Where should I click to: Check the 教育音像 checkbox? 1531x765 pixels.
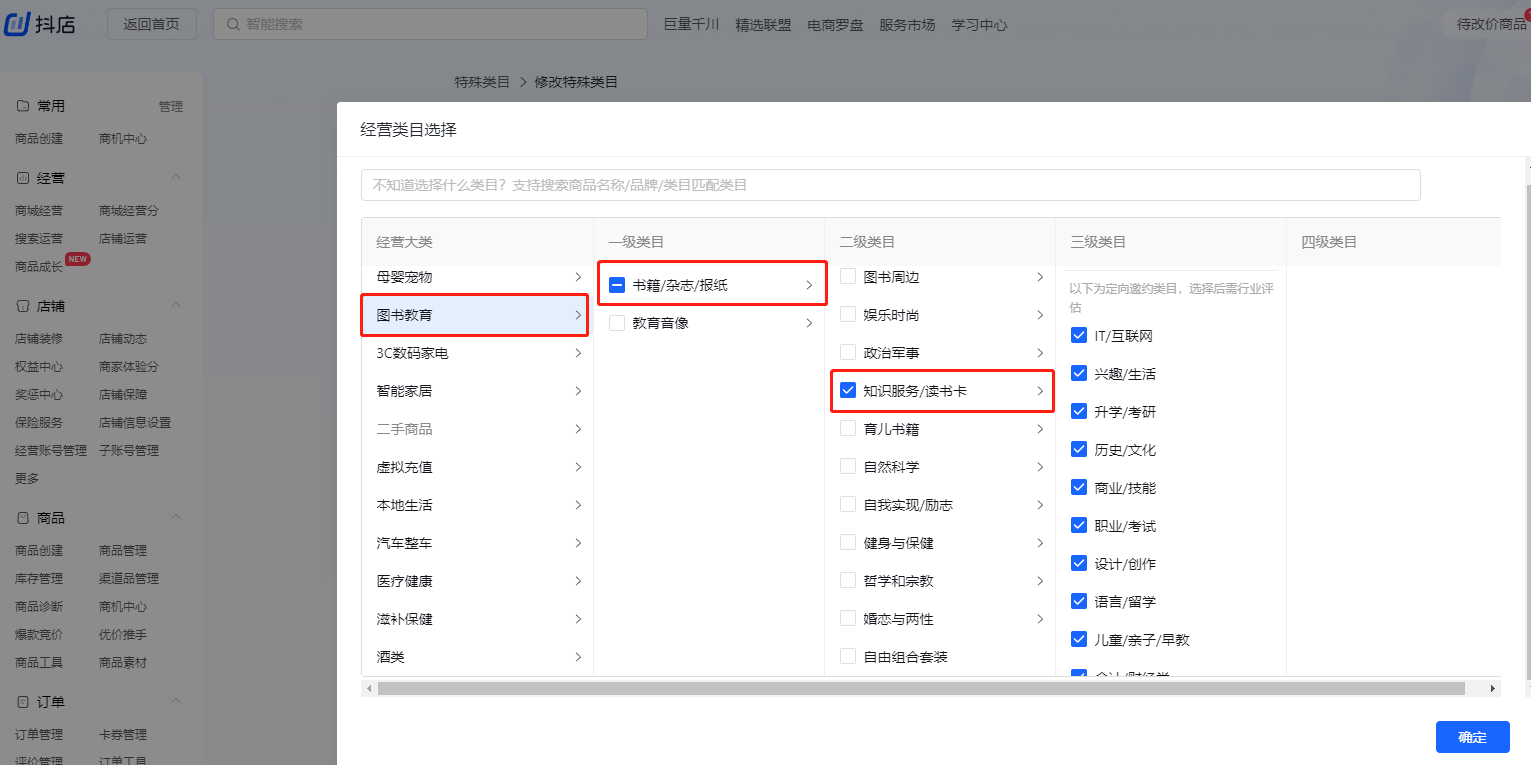(617, 323)
